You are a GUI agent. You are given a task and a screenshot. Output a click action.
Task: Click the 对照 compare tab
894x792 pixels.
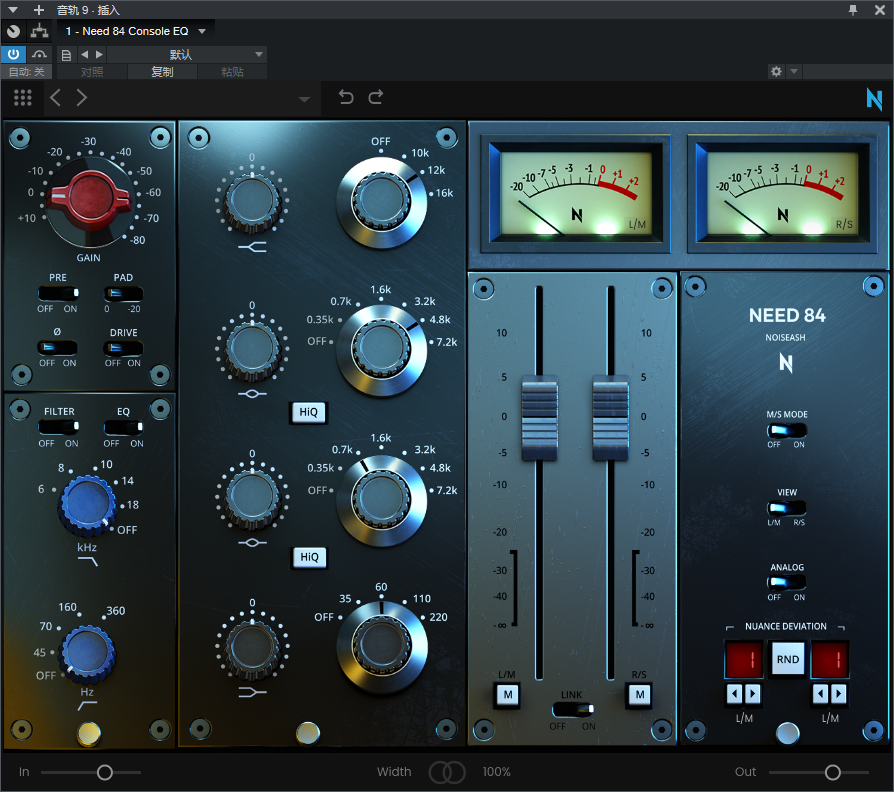[92, 72]
